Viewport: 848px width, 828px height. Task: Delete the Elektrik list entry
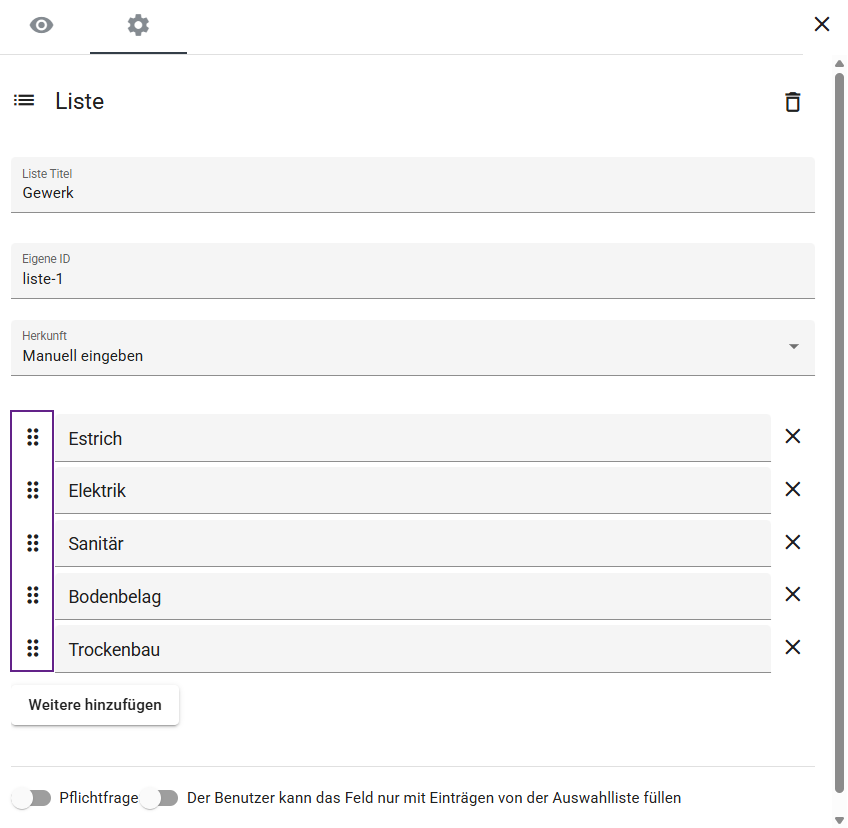(x=792, y=490)
